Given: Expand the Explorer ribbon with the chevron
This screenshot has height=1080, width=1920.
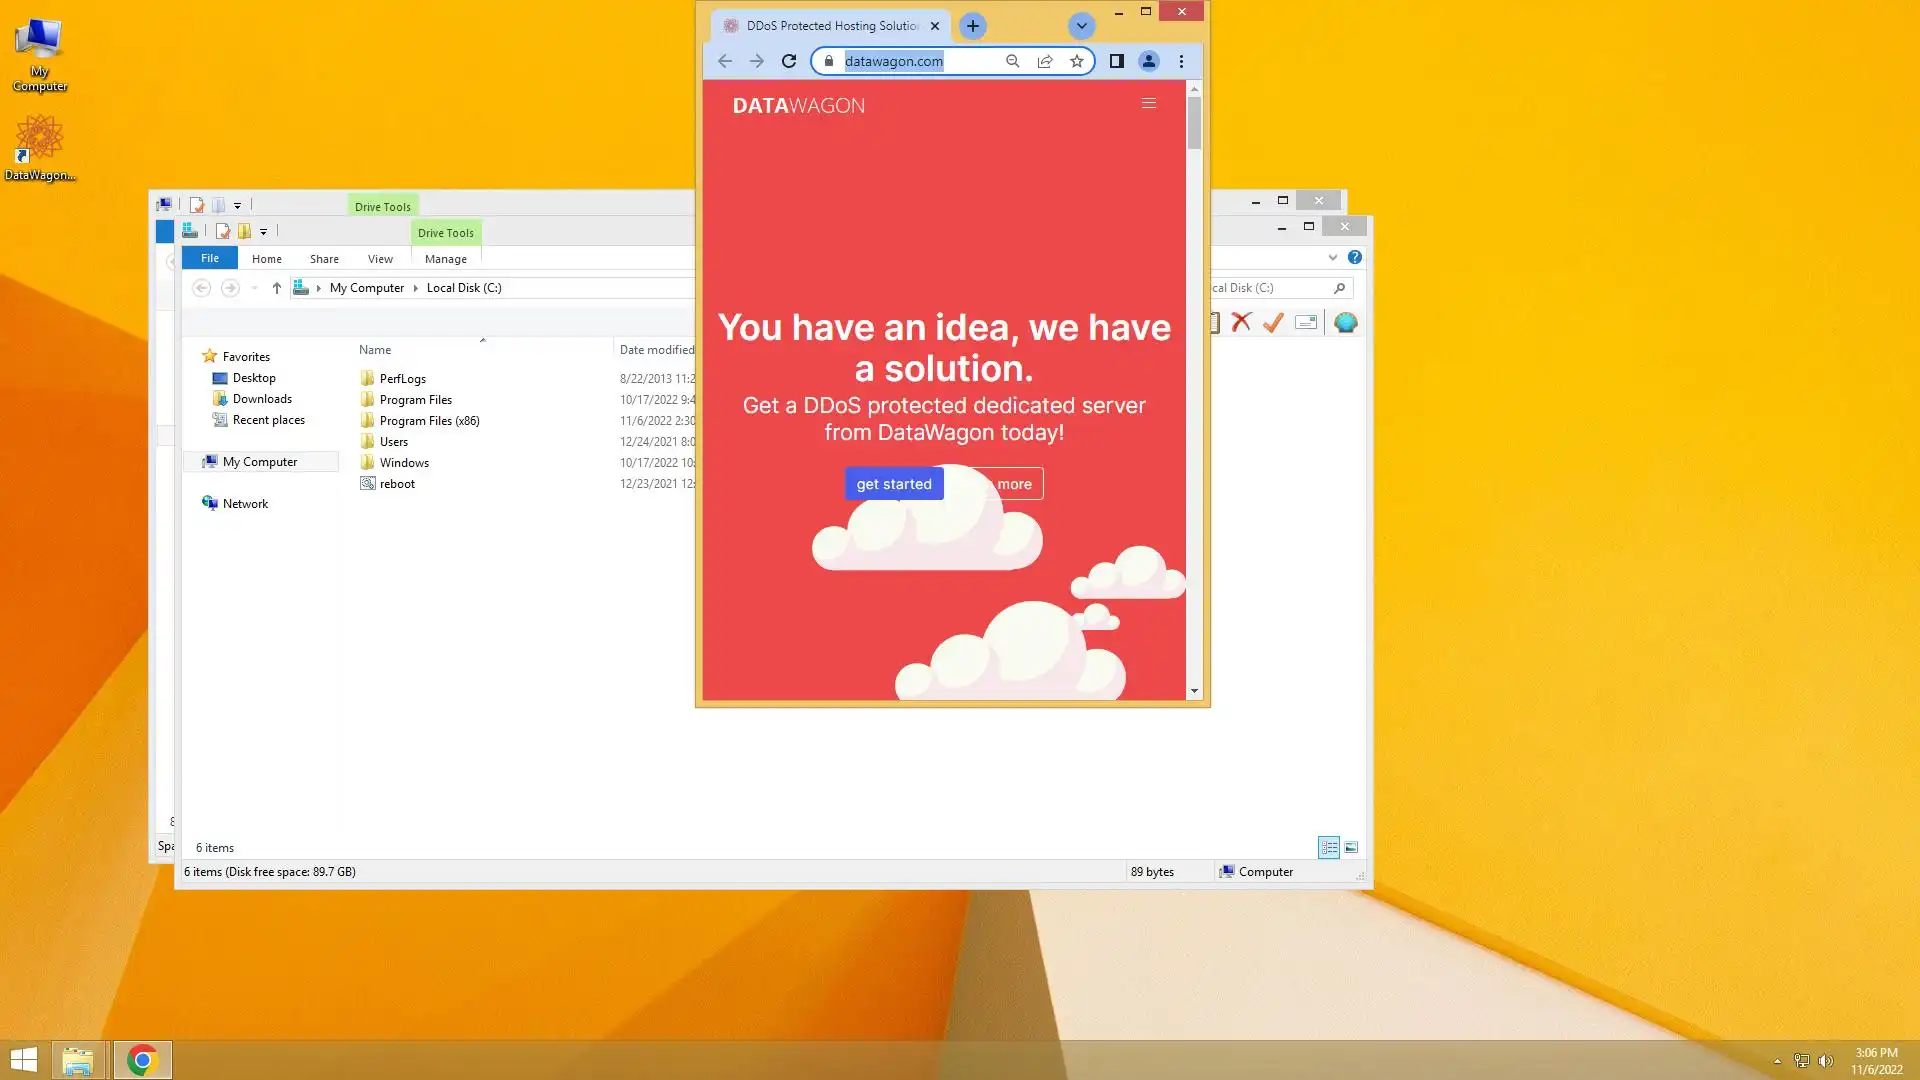Looking at the screenshot, I should click(1333, 257).
